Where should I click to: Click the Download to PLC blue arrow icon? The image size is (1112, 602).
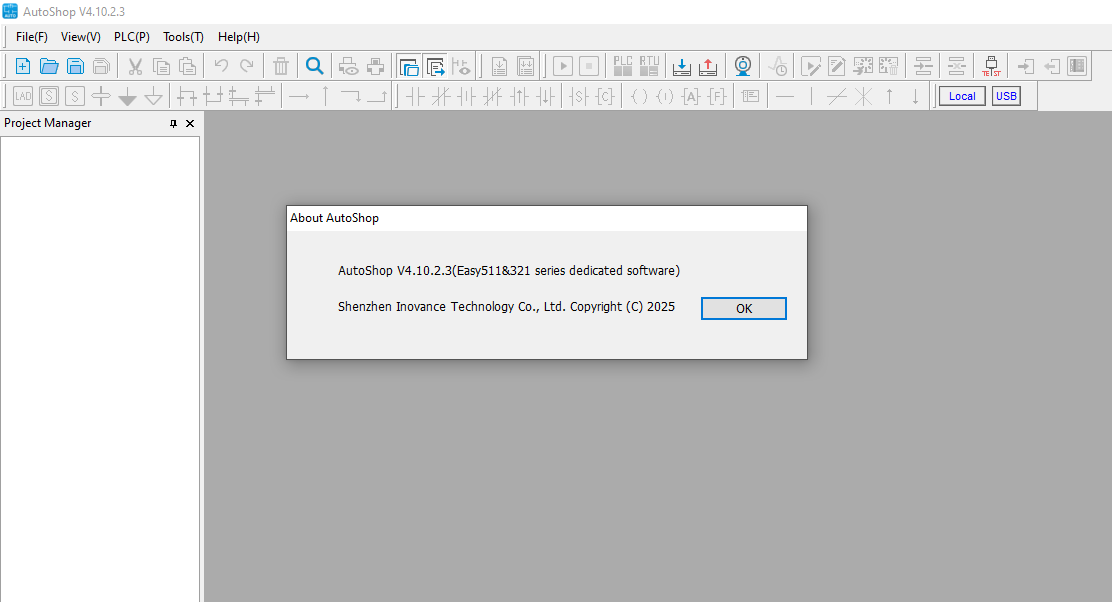click(682, 67)
